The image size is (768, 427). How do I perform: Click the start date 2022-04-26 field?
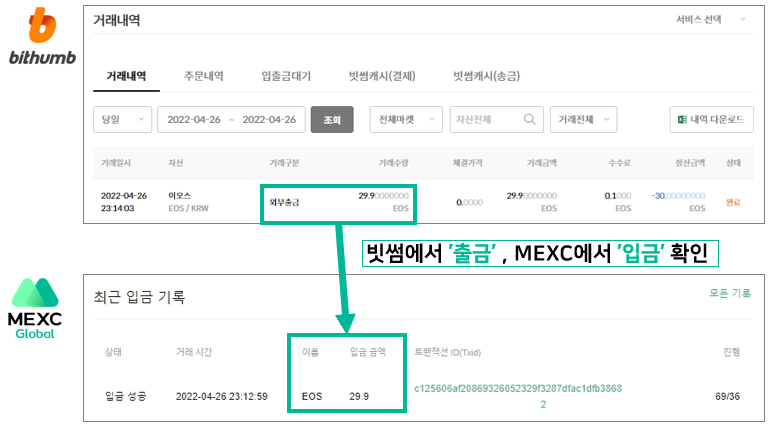(194, 119)
